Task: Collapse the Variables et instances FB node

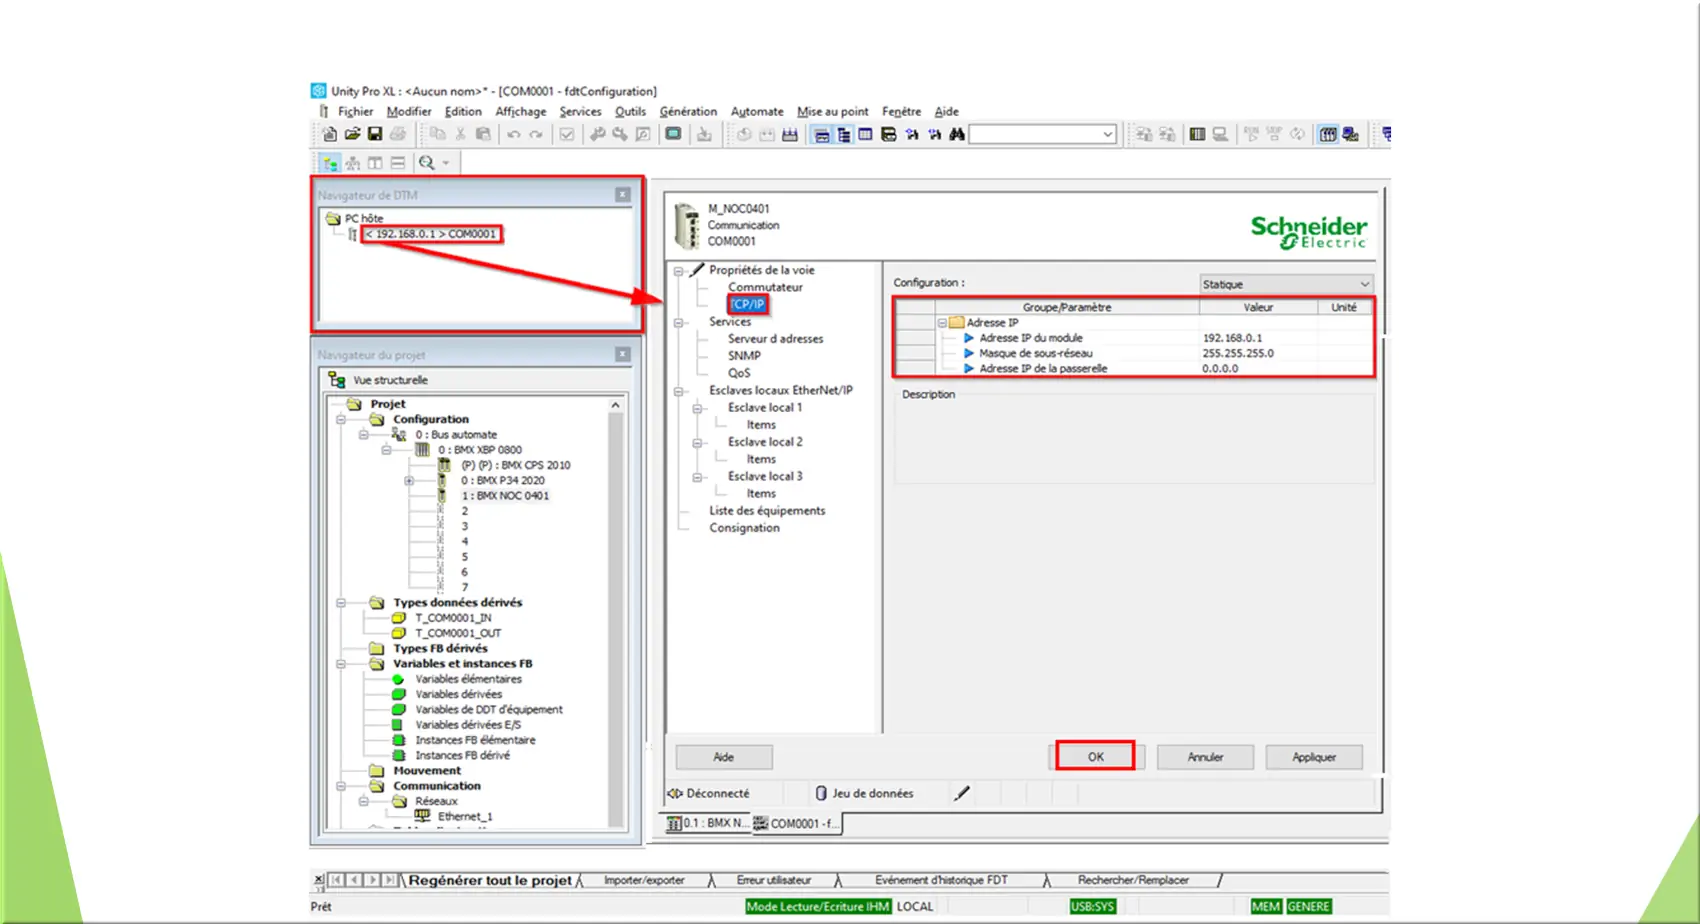Action: pos(341,664)
